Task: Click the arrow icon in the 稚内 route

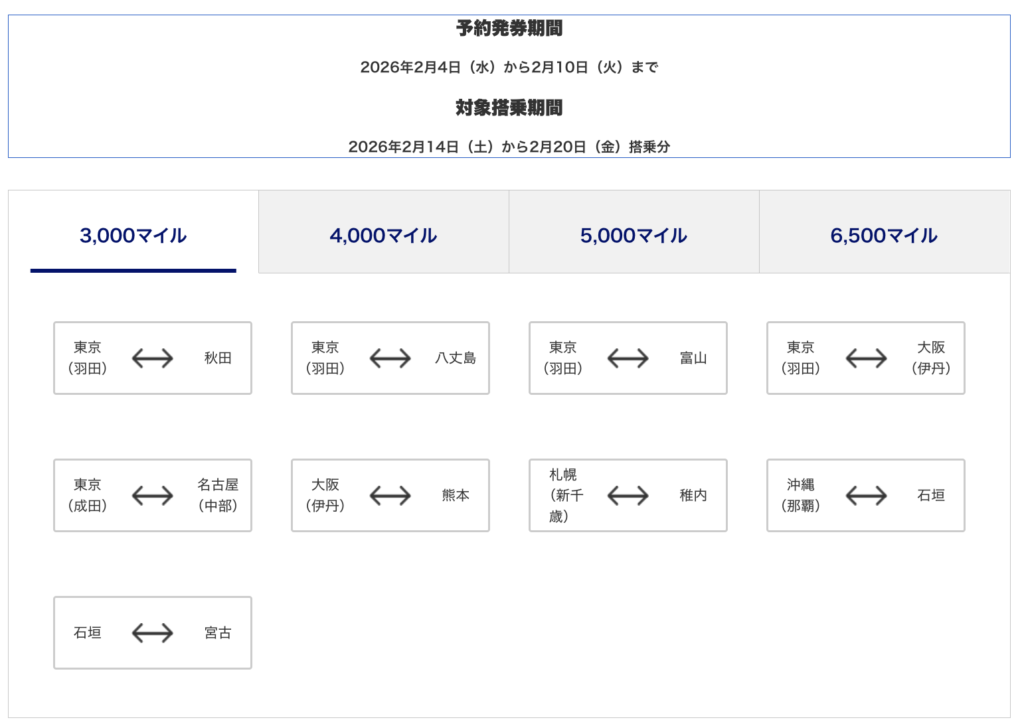Action: (628, 495)
